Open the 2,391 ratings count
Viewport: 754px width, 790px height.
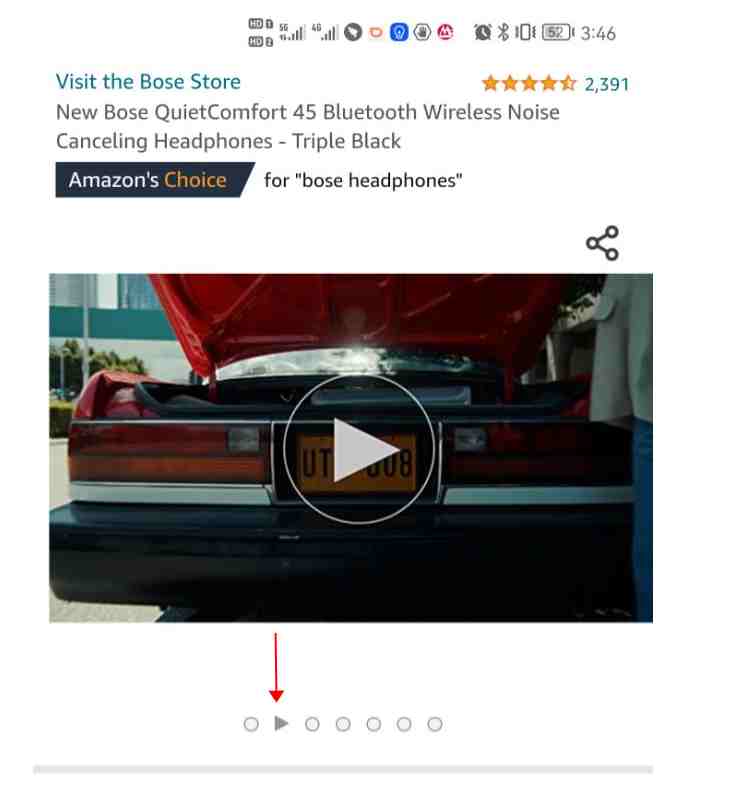(607, 84)
